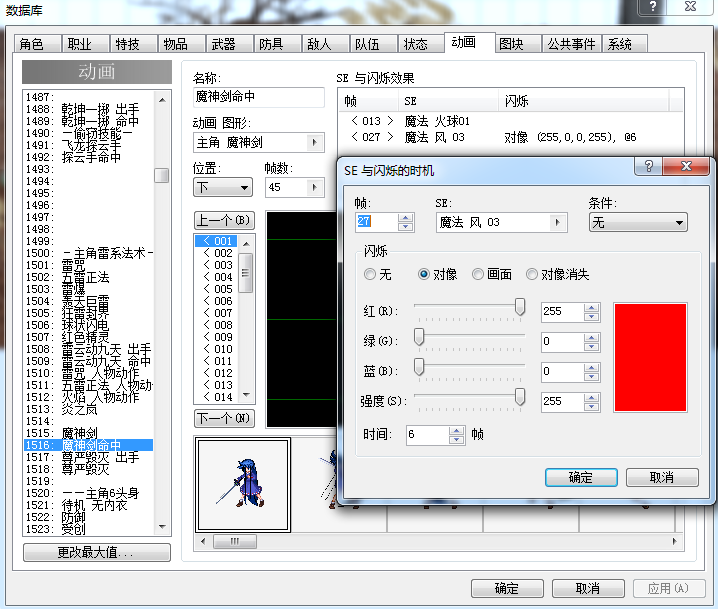Image resolution: width=718 pixels, height=609 pixels.
Task: Increase frame value with up spinner arrow
Action: click(x=405, y=218)
